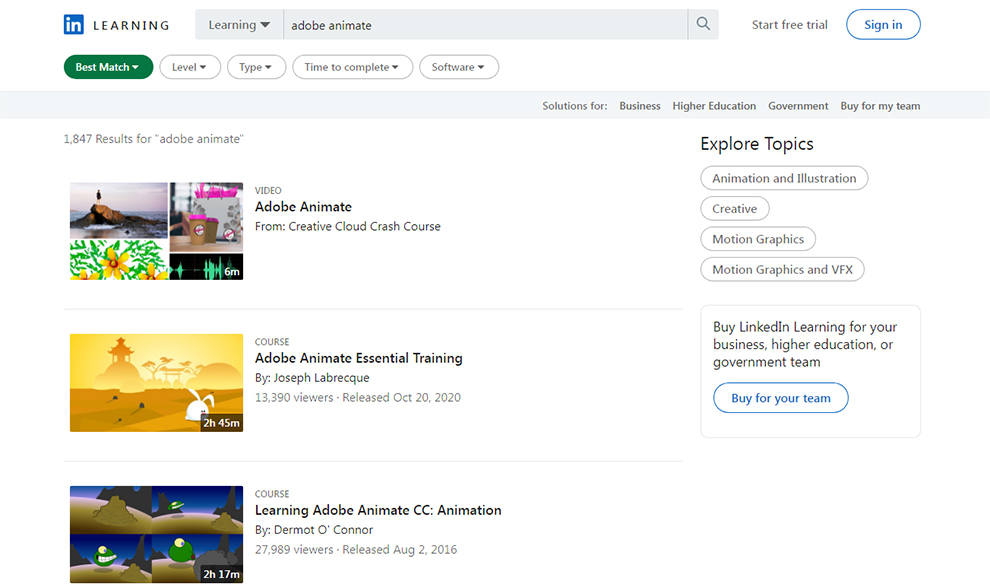Click 'By: Joseph Labrecque' author text
This screenshot has height=584, width=990.
click(x=312, y=378)
